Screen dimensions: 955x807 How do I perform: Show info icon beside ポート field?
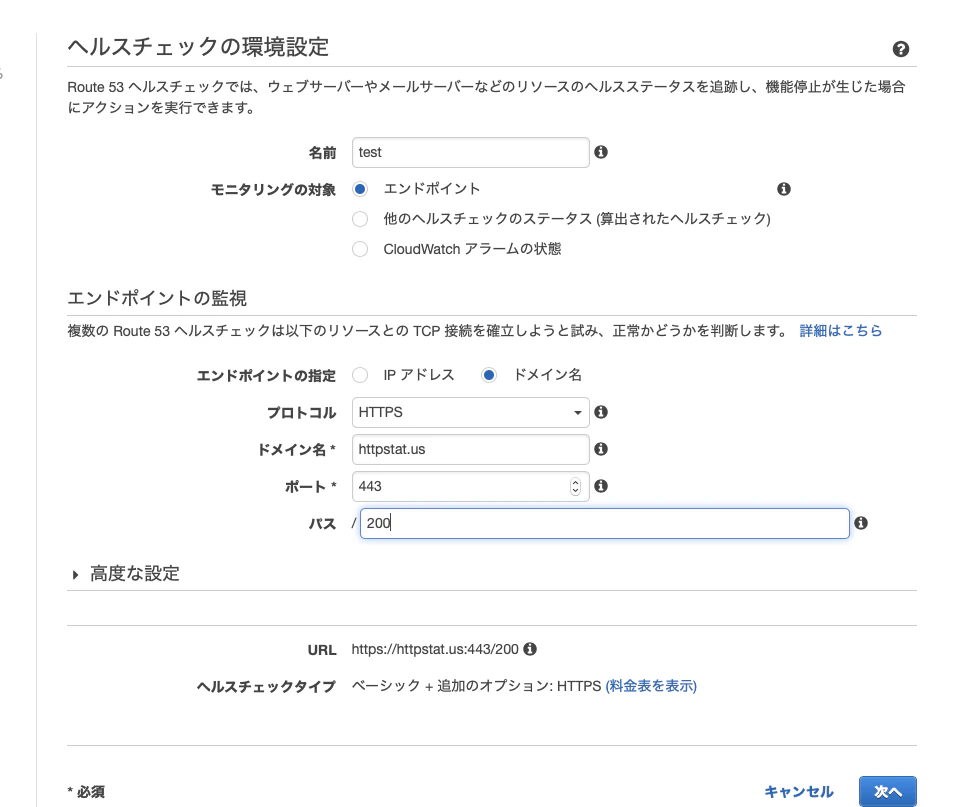(601, 486)
